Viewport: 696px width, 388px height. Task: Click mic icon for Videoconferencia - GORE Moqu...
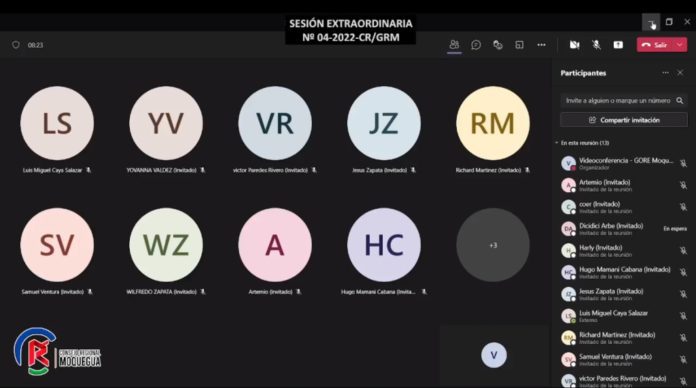[x=683, y=163]
